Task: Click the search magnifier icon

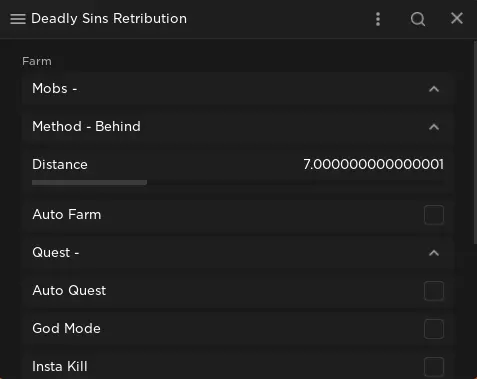Action: pyautogui.click(x=418, y=19)
